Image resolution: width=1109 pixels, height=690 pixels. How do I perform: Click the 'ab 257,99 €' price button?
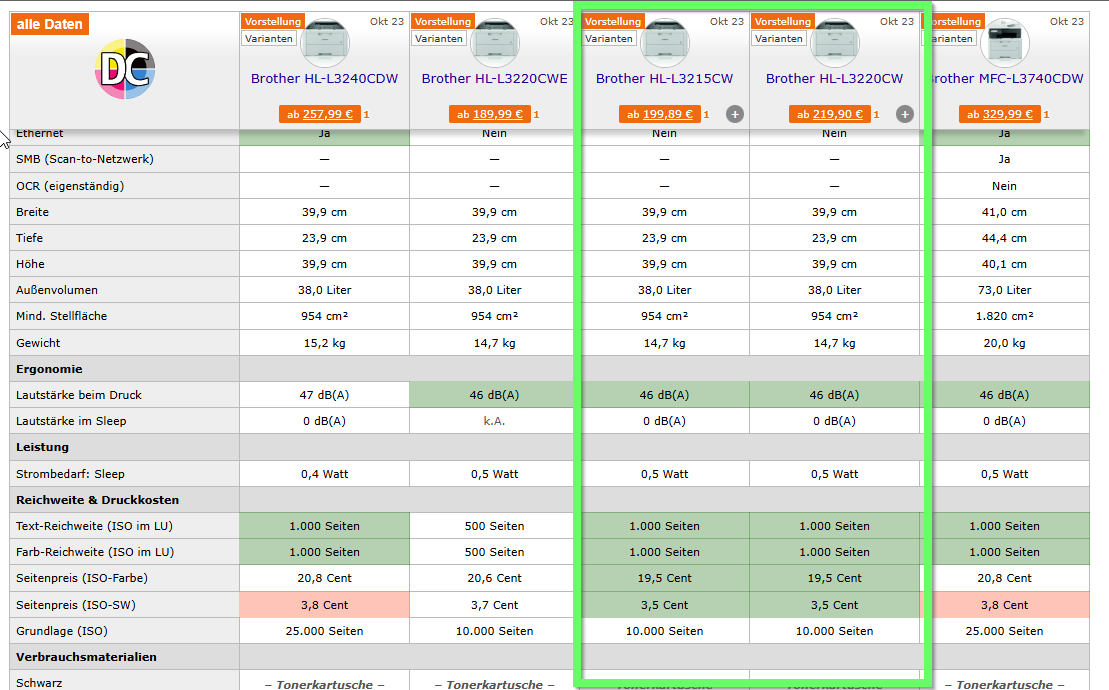[320, 114]
